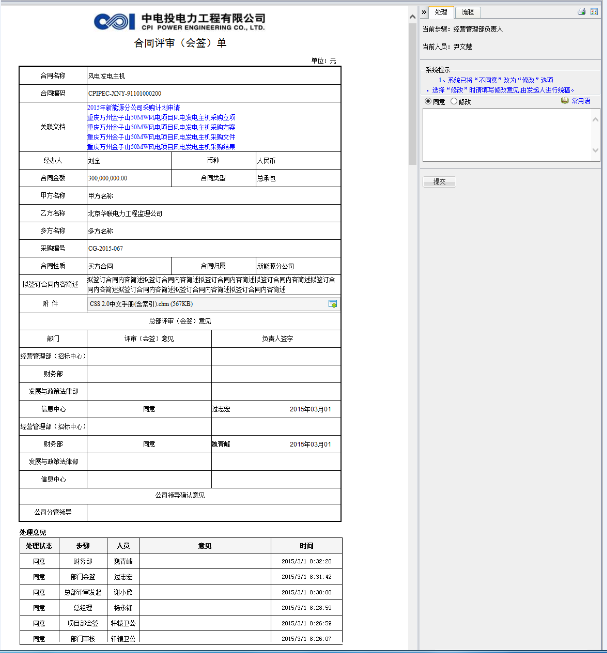The image size is (607, 653).
Task: Click the 提交 submit button
Action: click(439, 182)
